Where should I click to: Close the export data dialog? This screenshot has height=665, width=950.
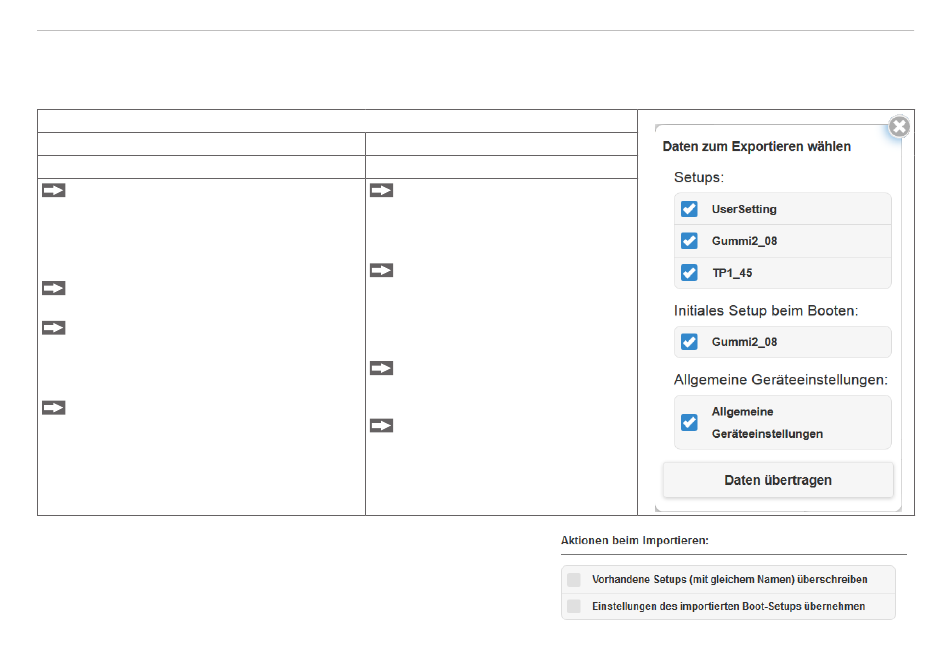coord(899,127)
